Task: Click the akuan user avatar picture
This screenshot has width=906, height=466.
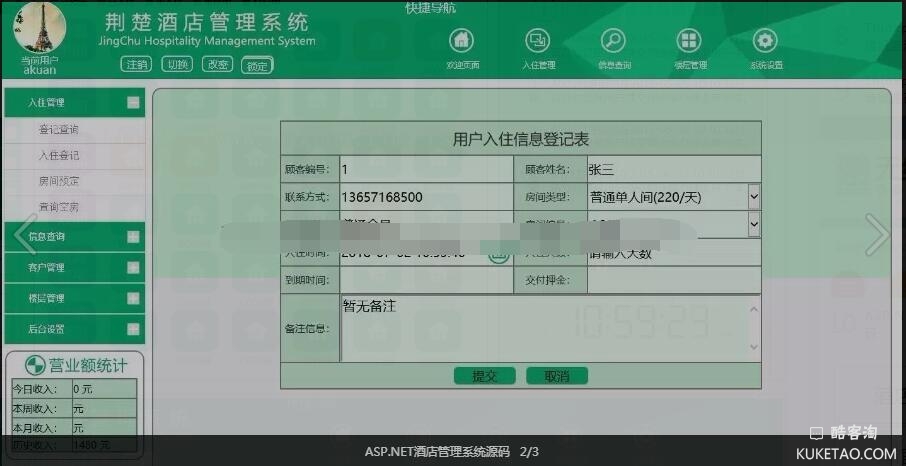Action: point(40,28)
